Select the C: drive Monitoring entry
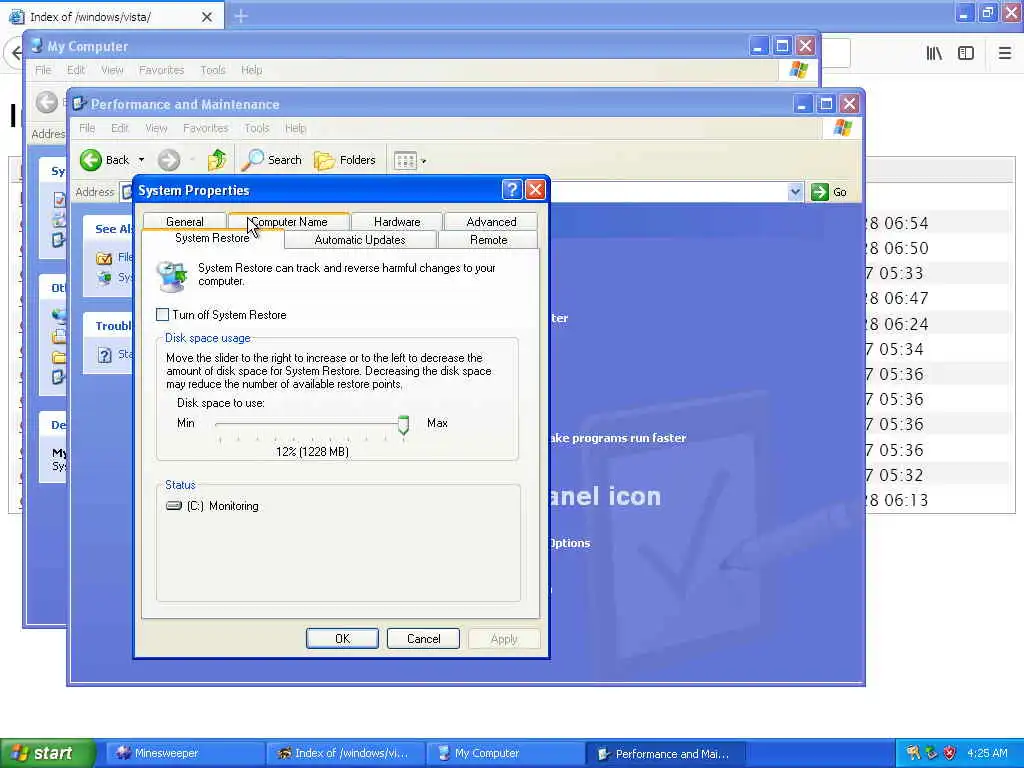This screenshot has height=768, width=1024. tap(213, 506)
